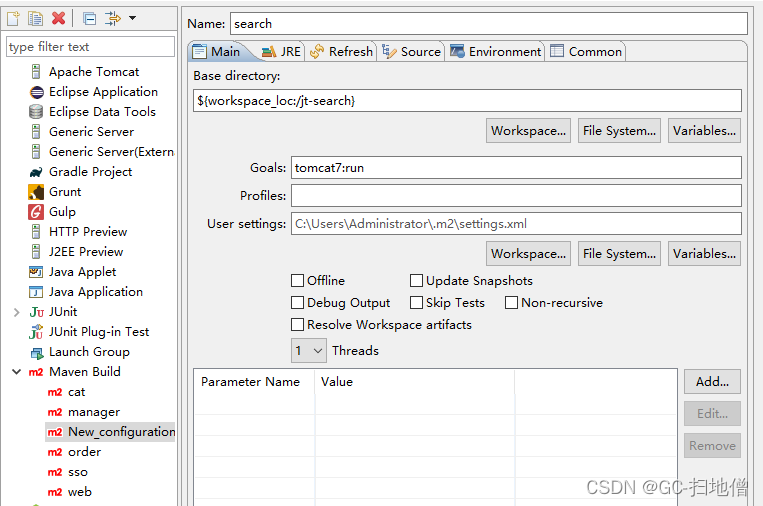Switch to the Common tab
Viewport: 763px width, 506px height.
(586, 52)
